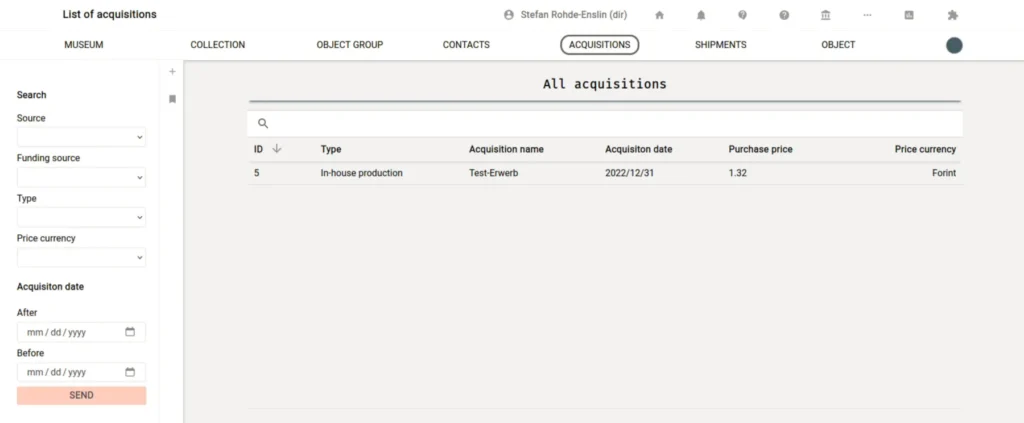Open the SHIPMENTS tab

pyautogui.click(x=720, y=45)
